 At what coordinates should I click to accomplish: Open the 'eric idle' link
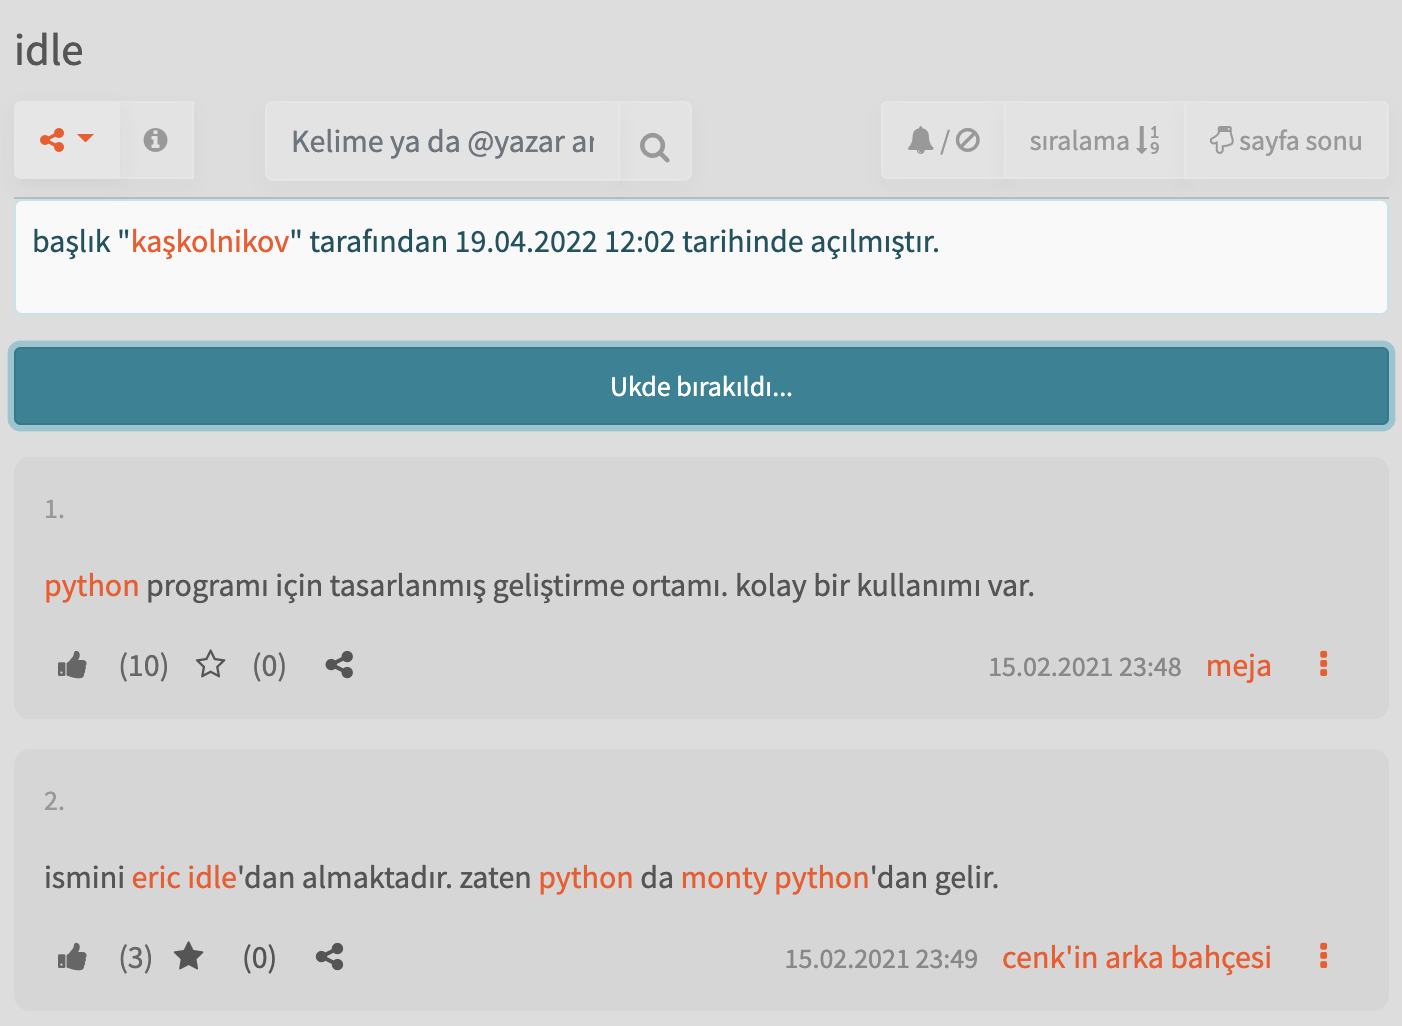tap(184, 878)
